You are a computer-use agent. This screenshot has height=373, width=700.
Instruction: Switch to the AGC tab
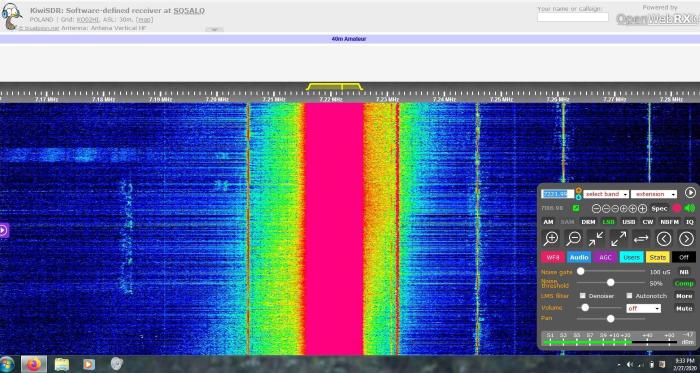tap(605, 257)
